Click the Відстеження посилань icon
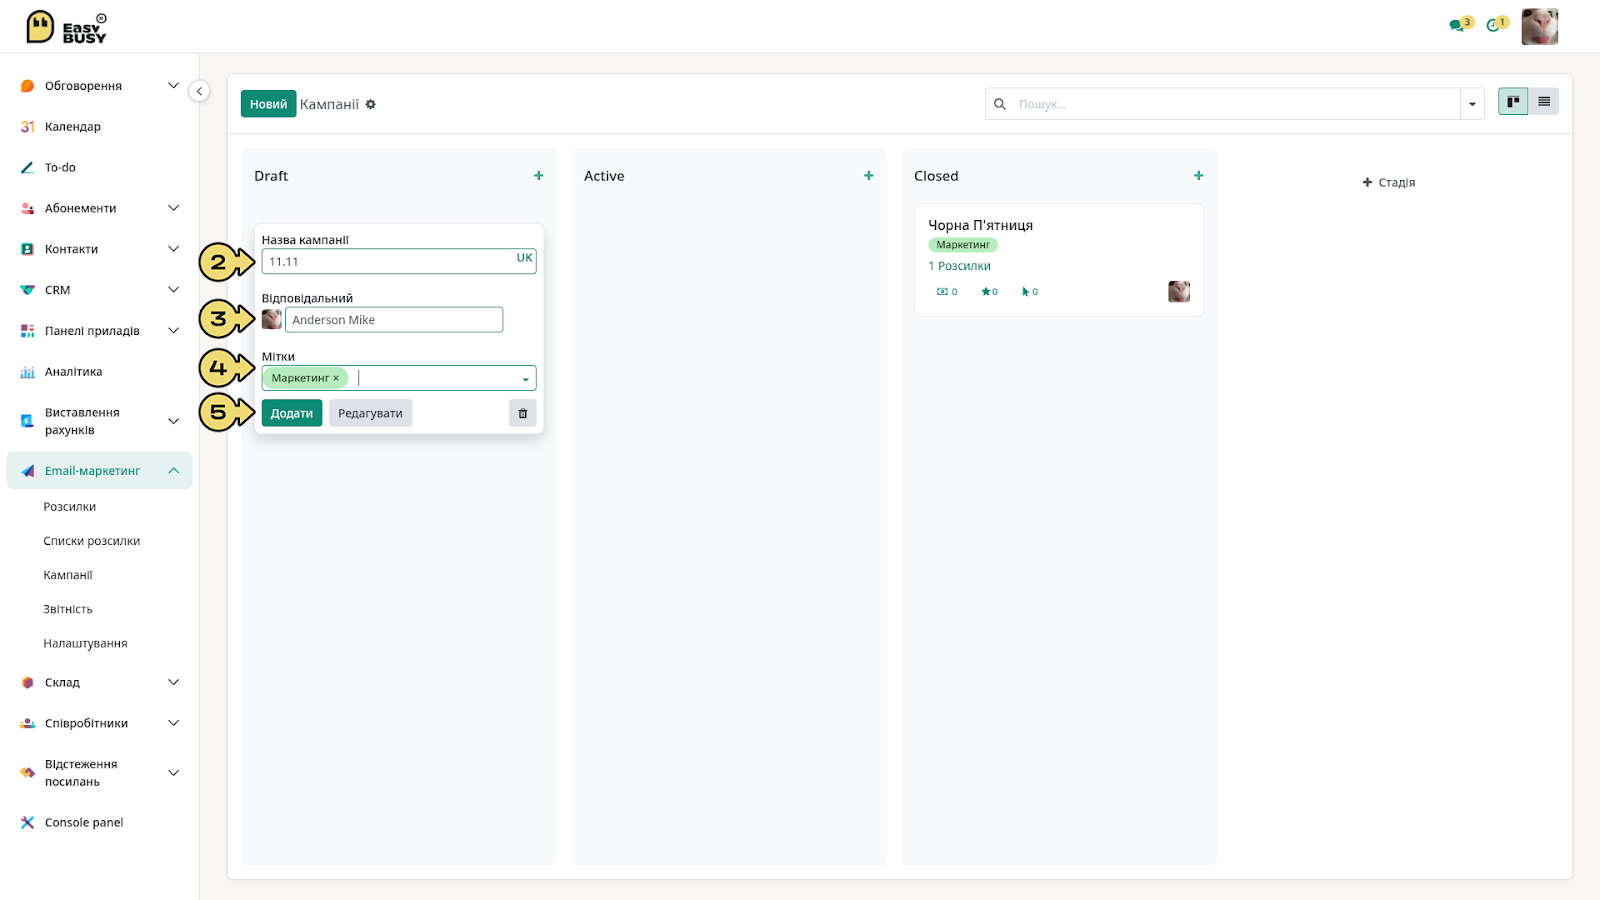Viewport: 1600px width, 900px height. point(27,773)
